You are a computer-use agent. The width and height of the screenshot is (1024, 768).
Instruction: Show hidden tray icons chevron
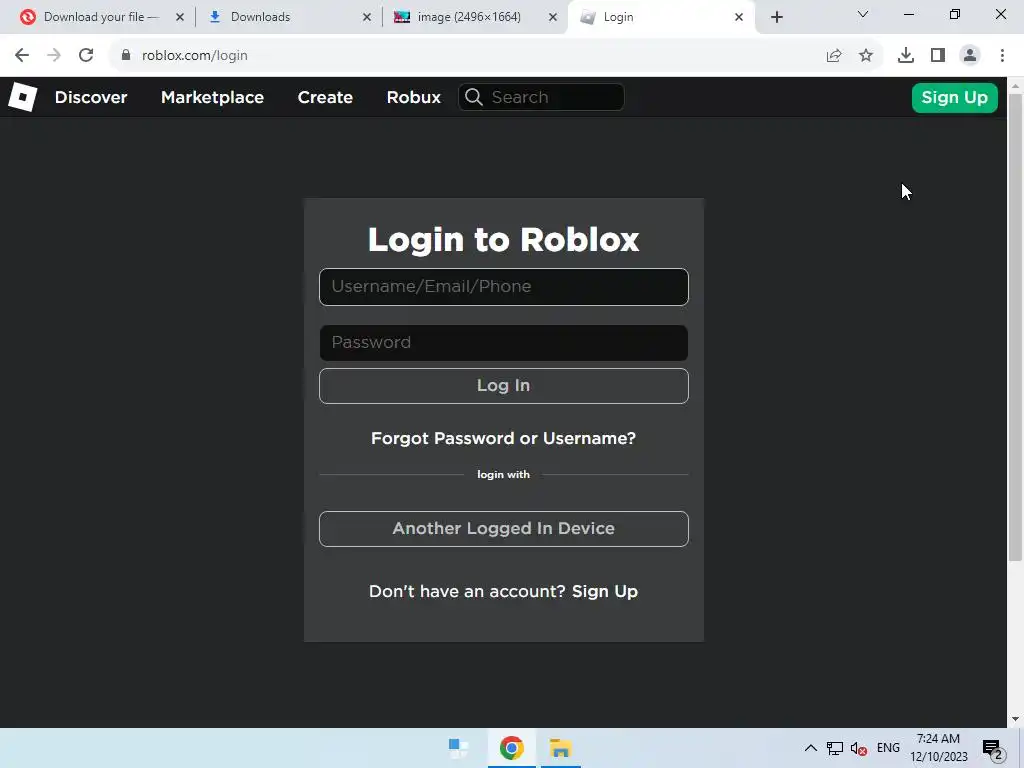[810, 748]
